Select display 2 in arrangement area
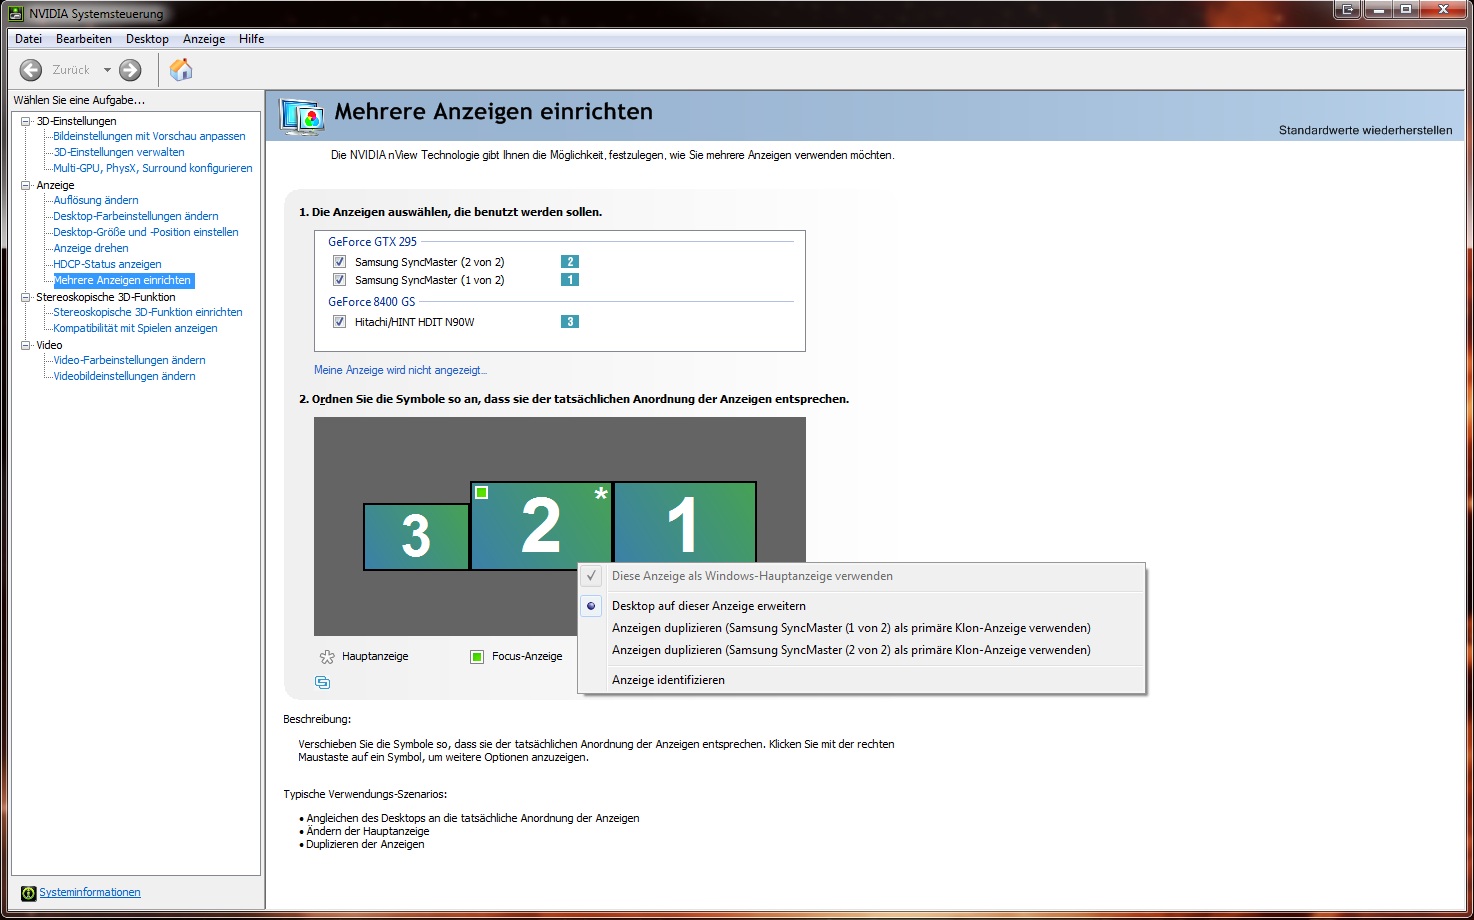The height and width of the screenshot is (920, 1474). click(x=541, y=526)
